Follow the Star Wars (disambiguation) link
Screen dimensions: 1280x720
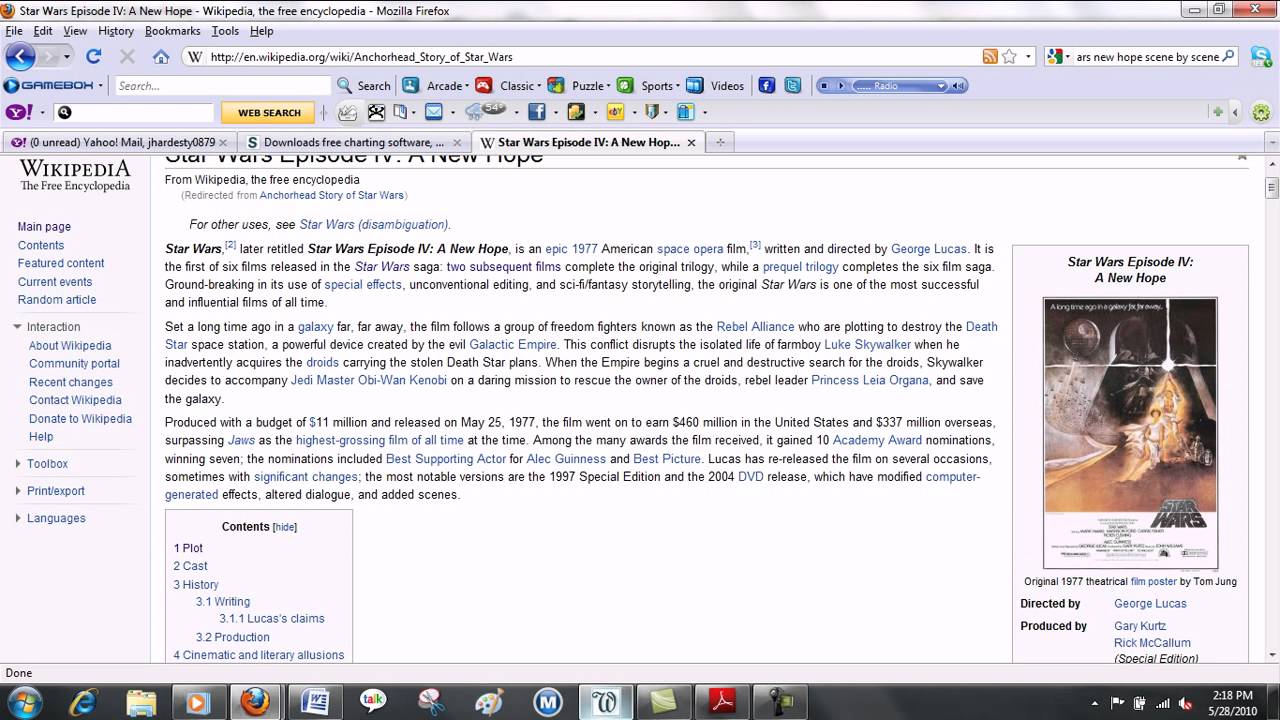coord(374,225)
